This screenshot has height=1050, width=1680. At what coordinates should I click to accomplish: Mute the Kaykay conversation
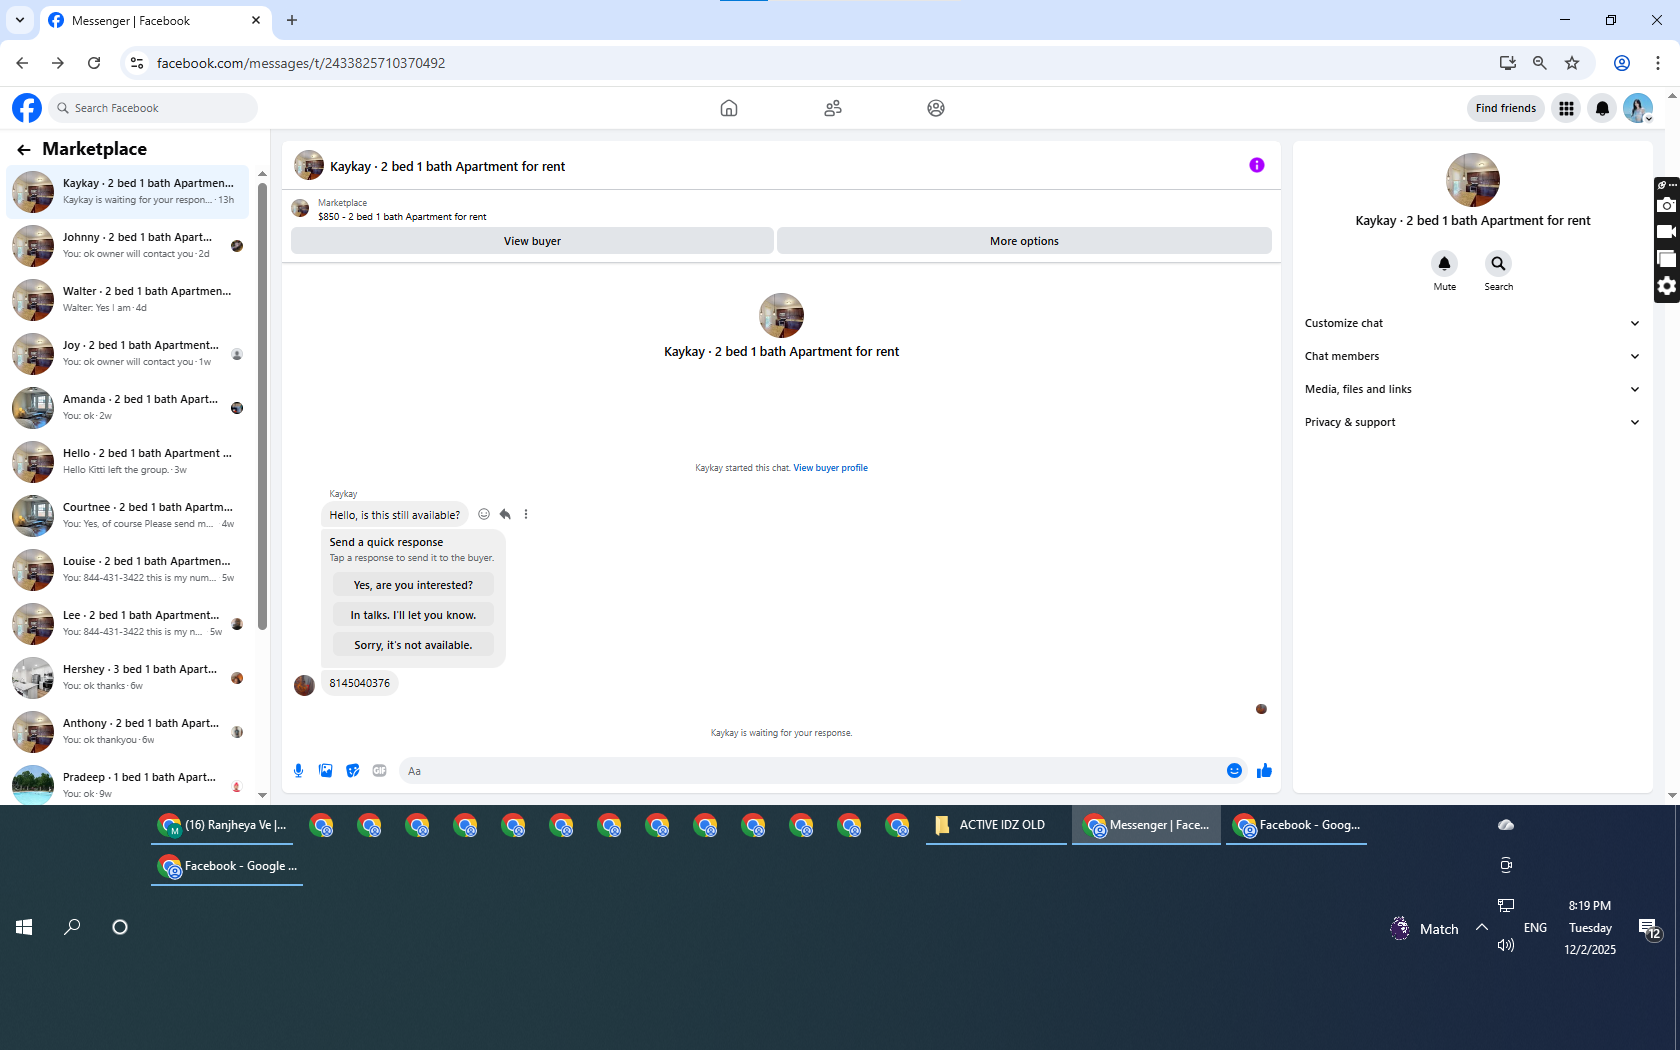tap(1444, 264)
